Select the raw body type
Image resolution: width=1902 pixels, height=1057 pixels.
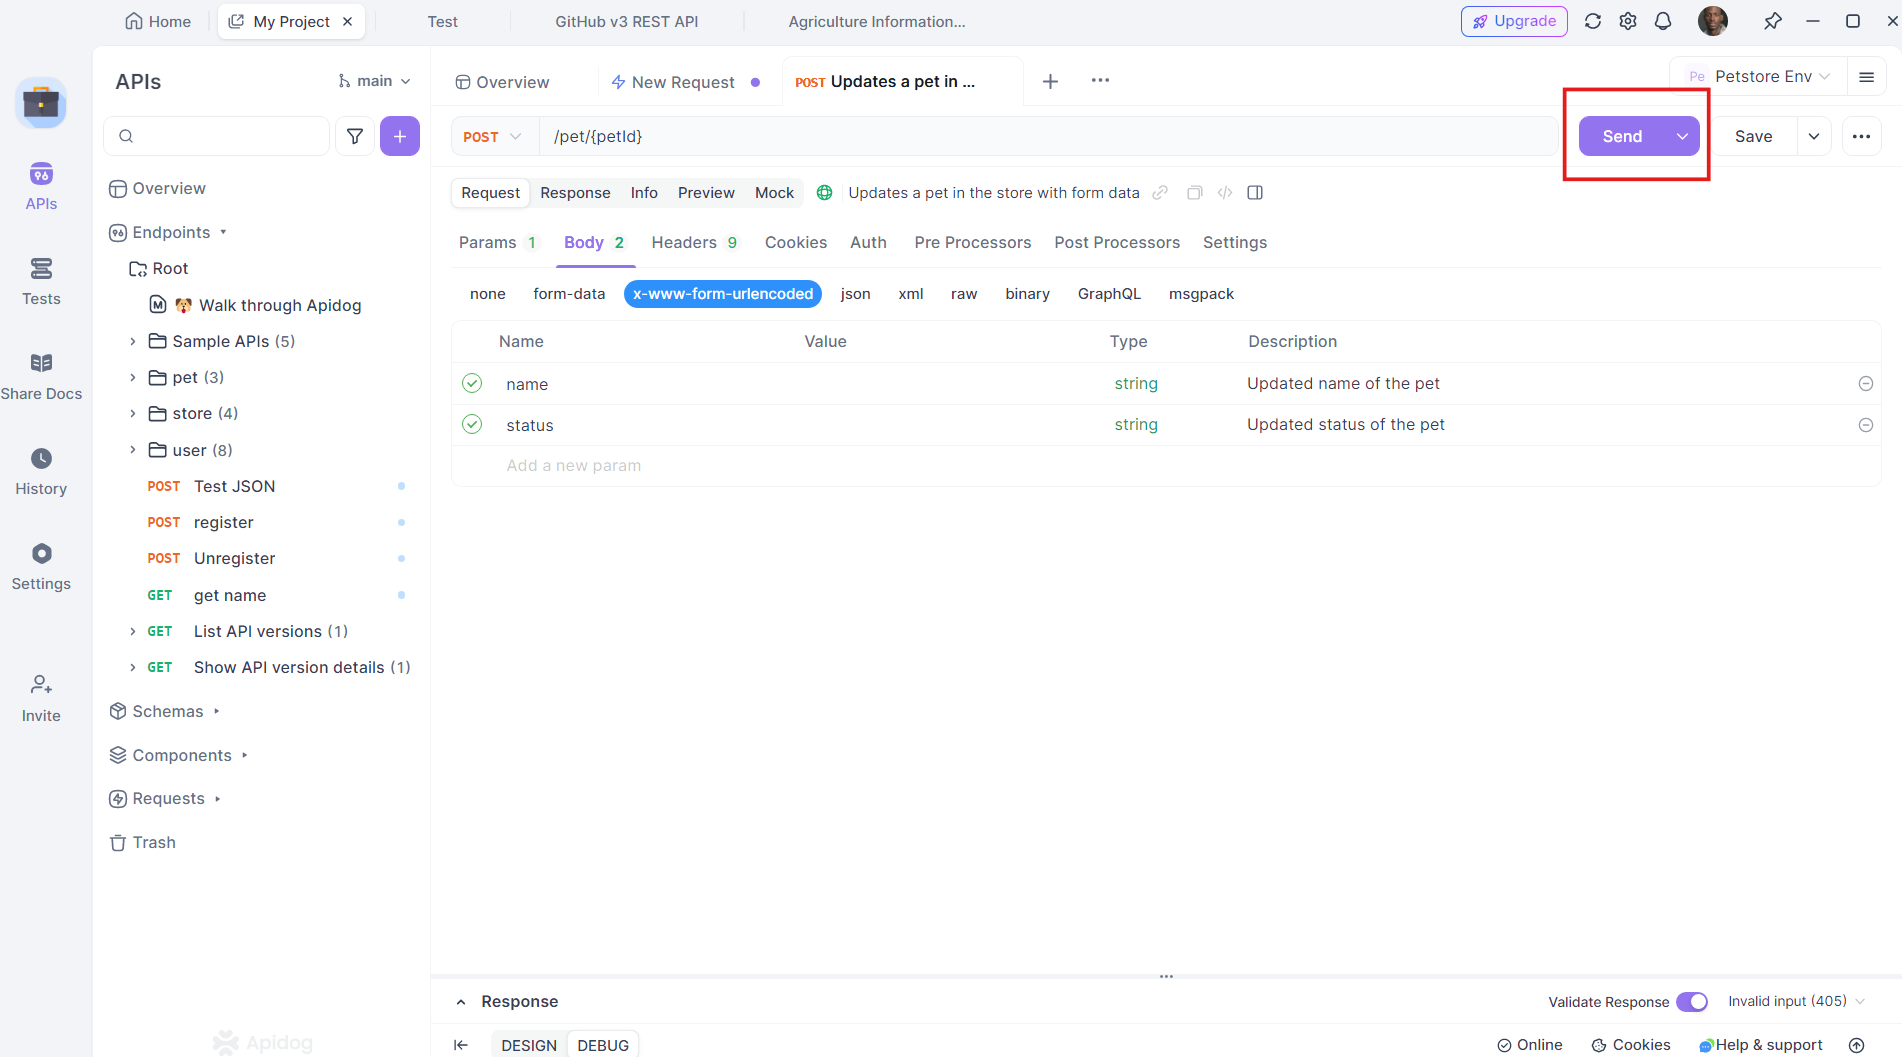click(x=964, y=294)
